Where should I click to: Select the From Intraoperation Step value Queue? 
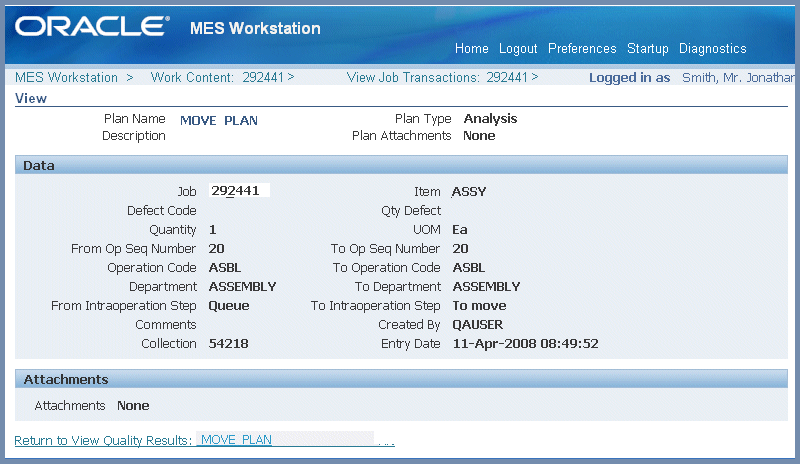229,306
